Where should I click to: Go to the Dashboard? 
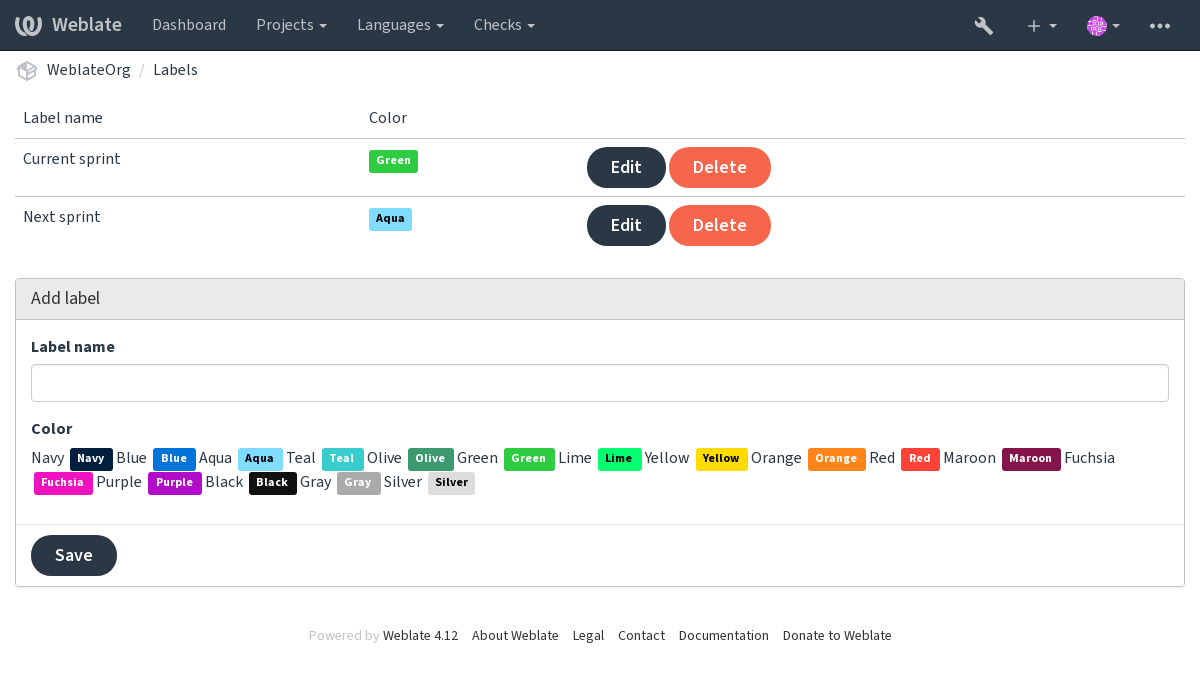click(189, 25)
